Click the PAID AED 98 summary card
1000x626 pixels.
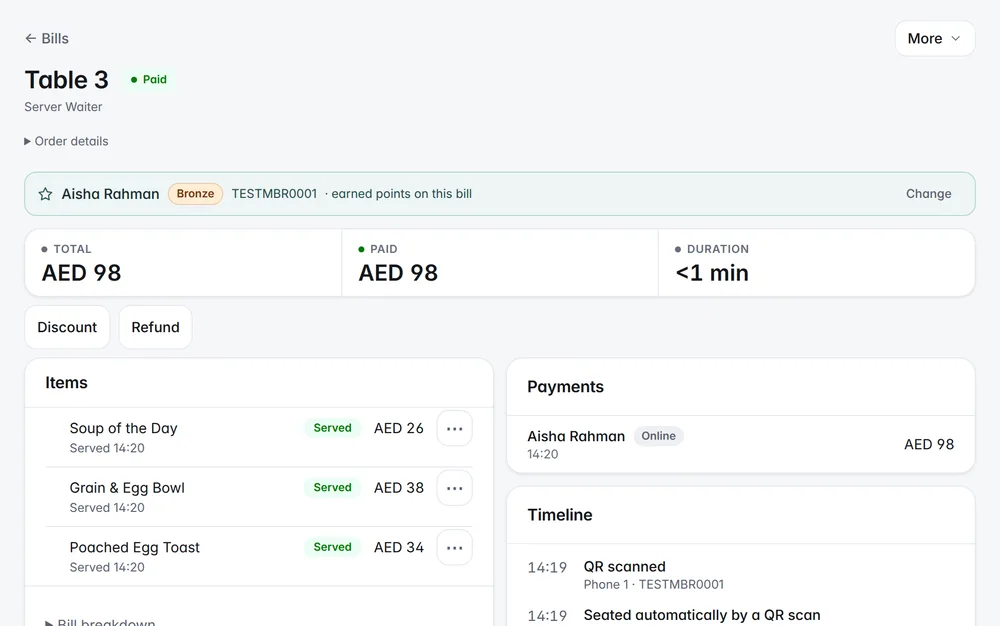(x=500, y=263)
